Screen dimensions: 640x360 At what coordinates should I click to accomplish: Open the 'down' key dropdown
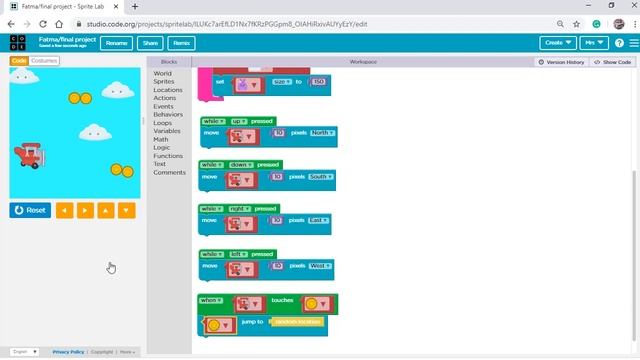pyautogui.click(x=240, y=165)
